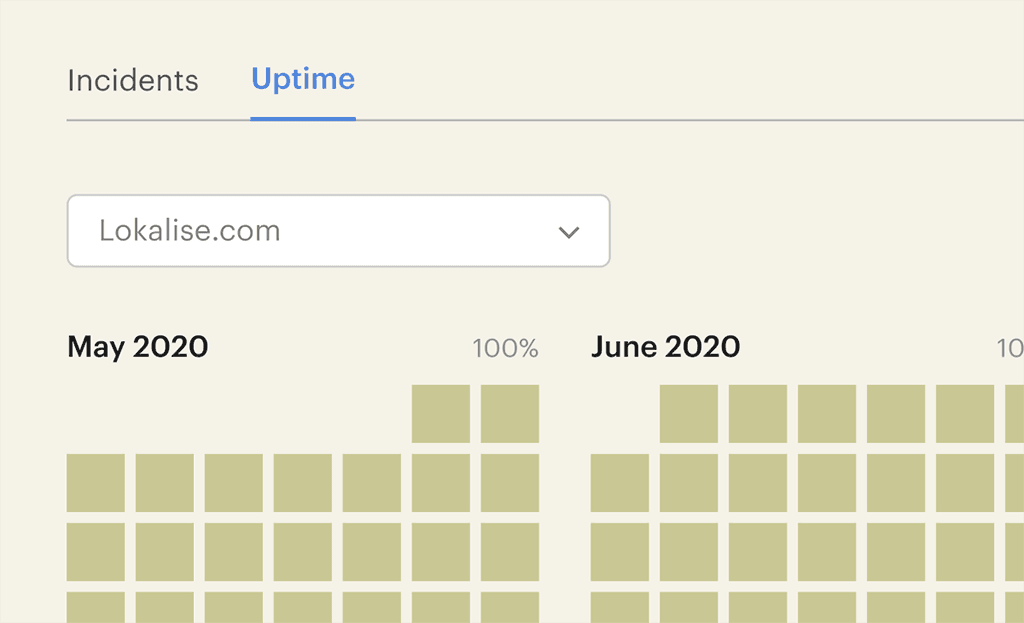Screen dimensions: 1024x623
Task: Click first square of May's third row
Action: tap(96, 552)
